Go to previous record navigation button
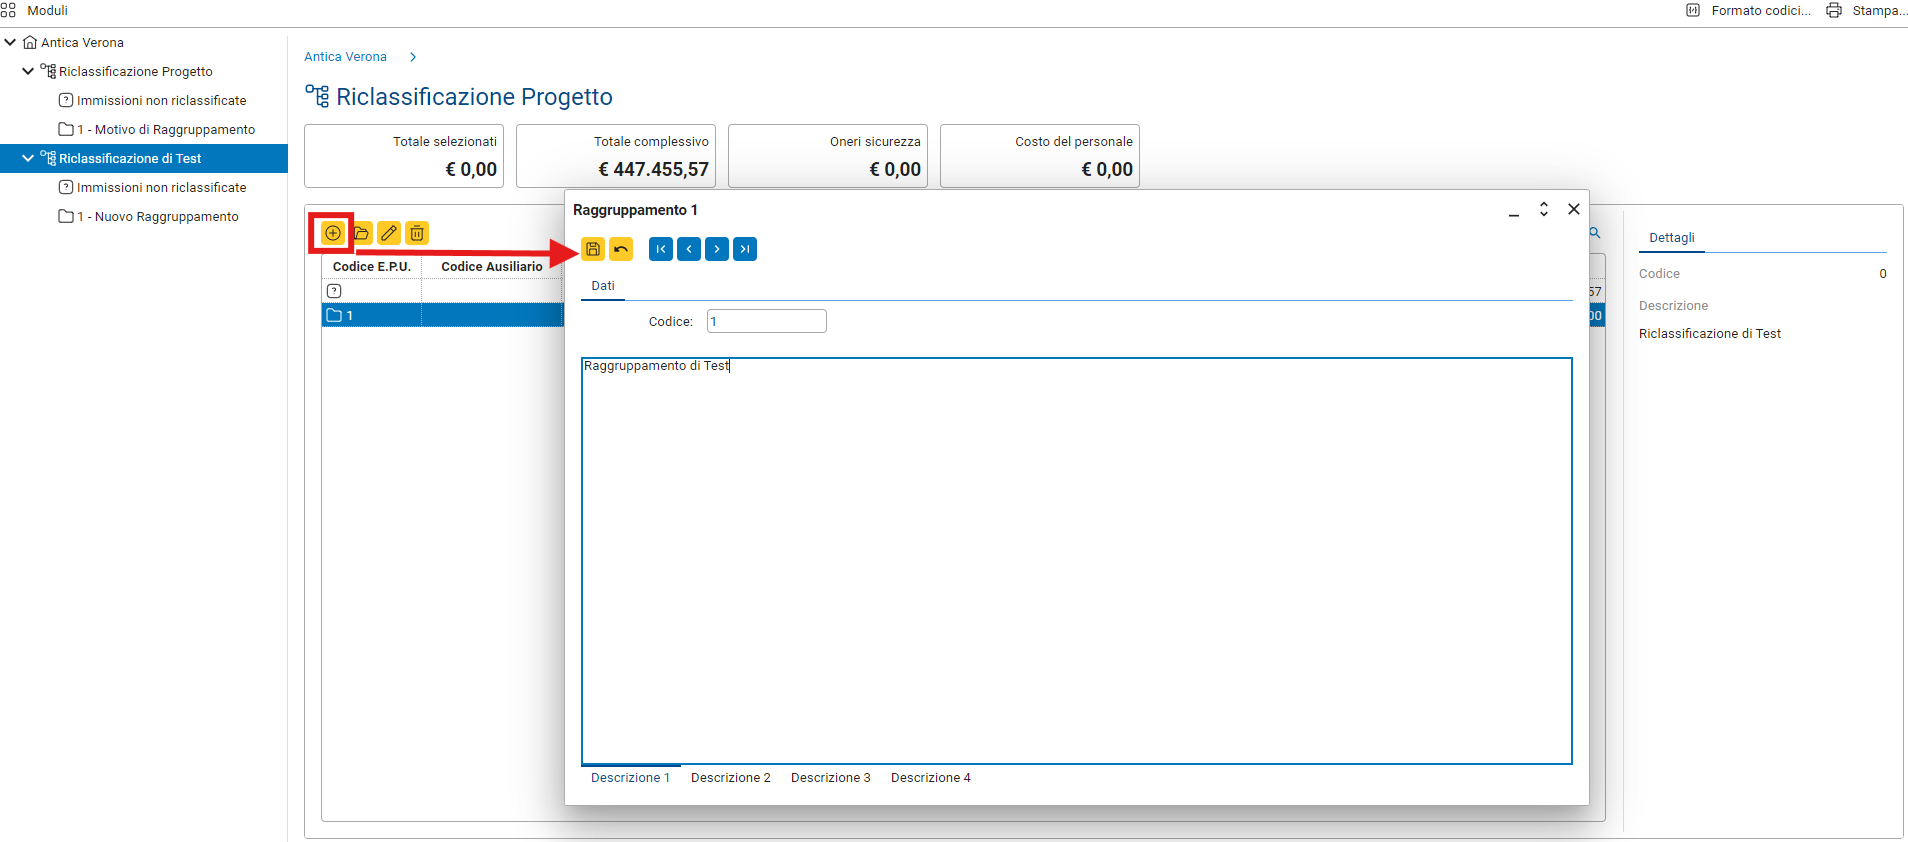 click(x=689, y=249)
